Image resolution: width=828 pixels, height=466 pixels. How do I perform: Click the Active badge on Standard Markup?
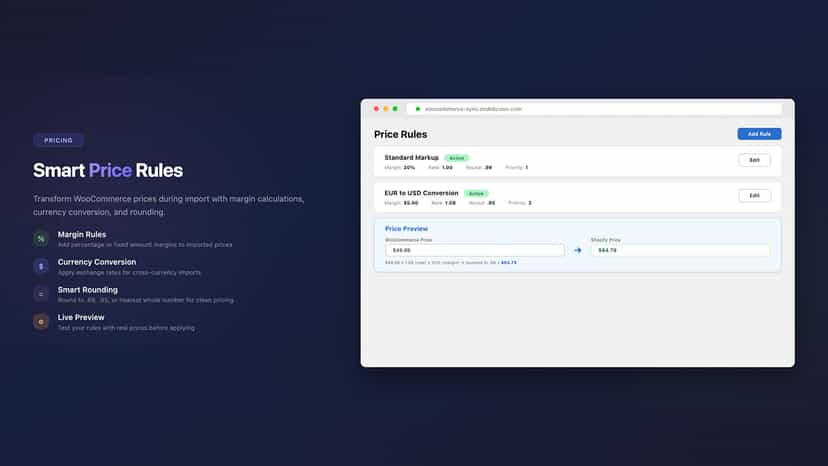(x=457, y=158)
